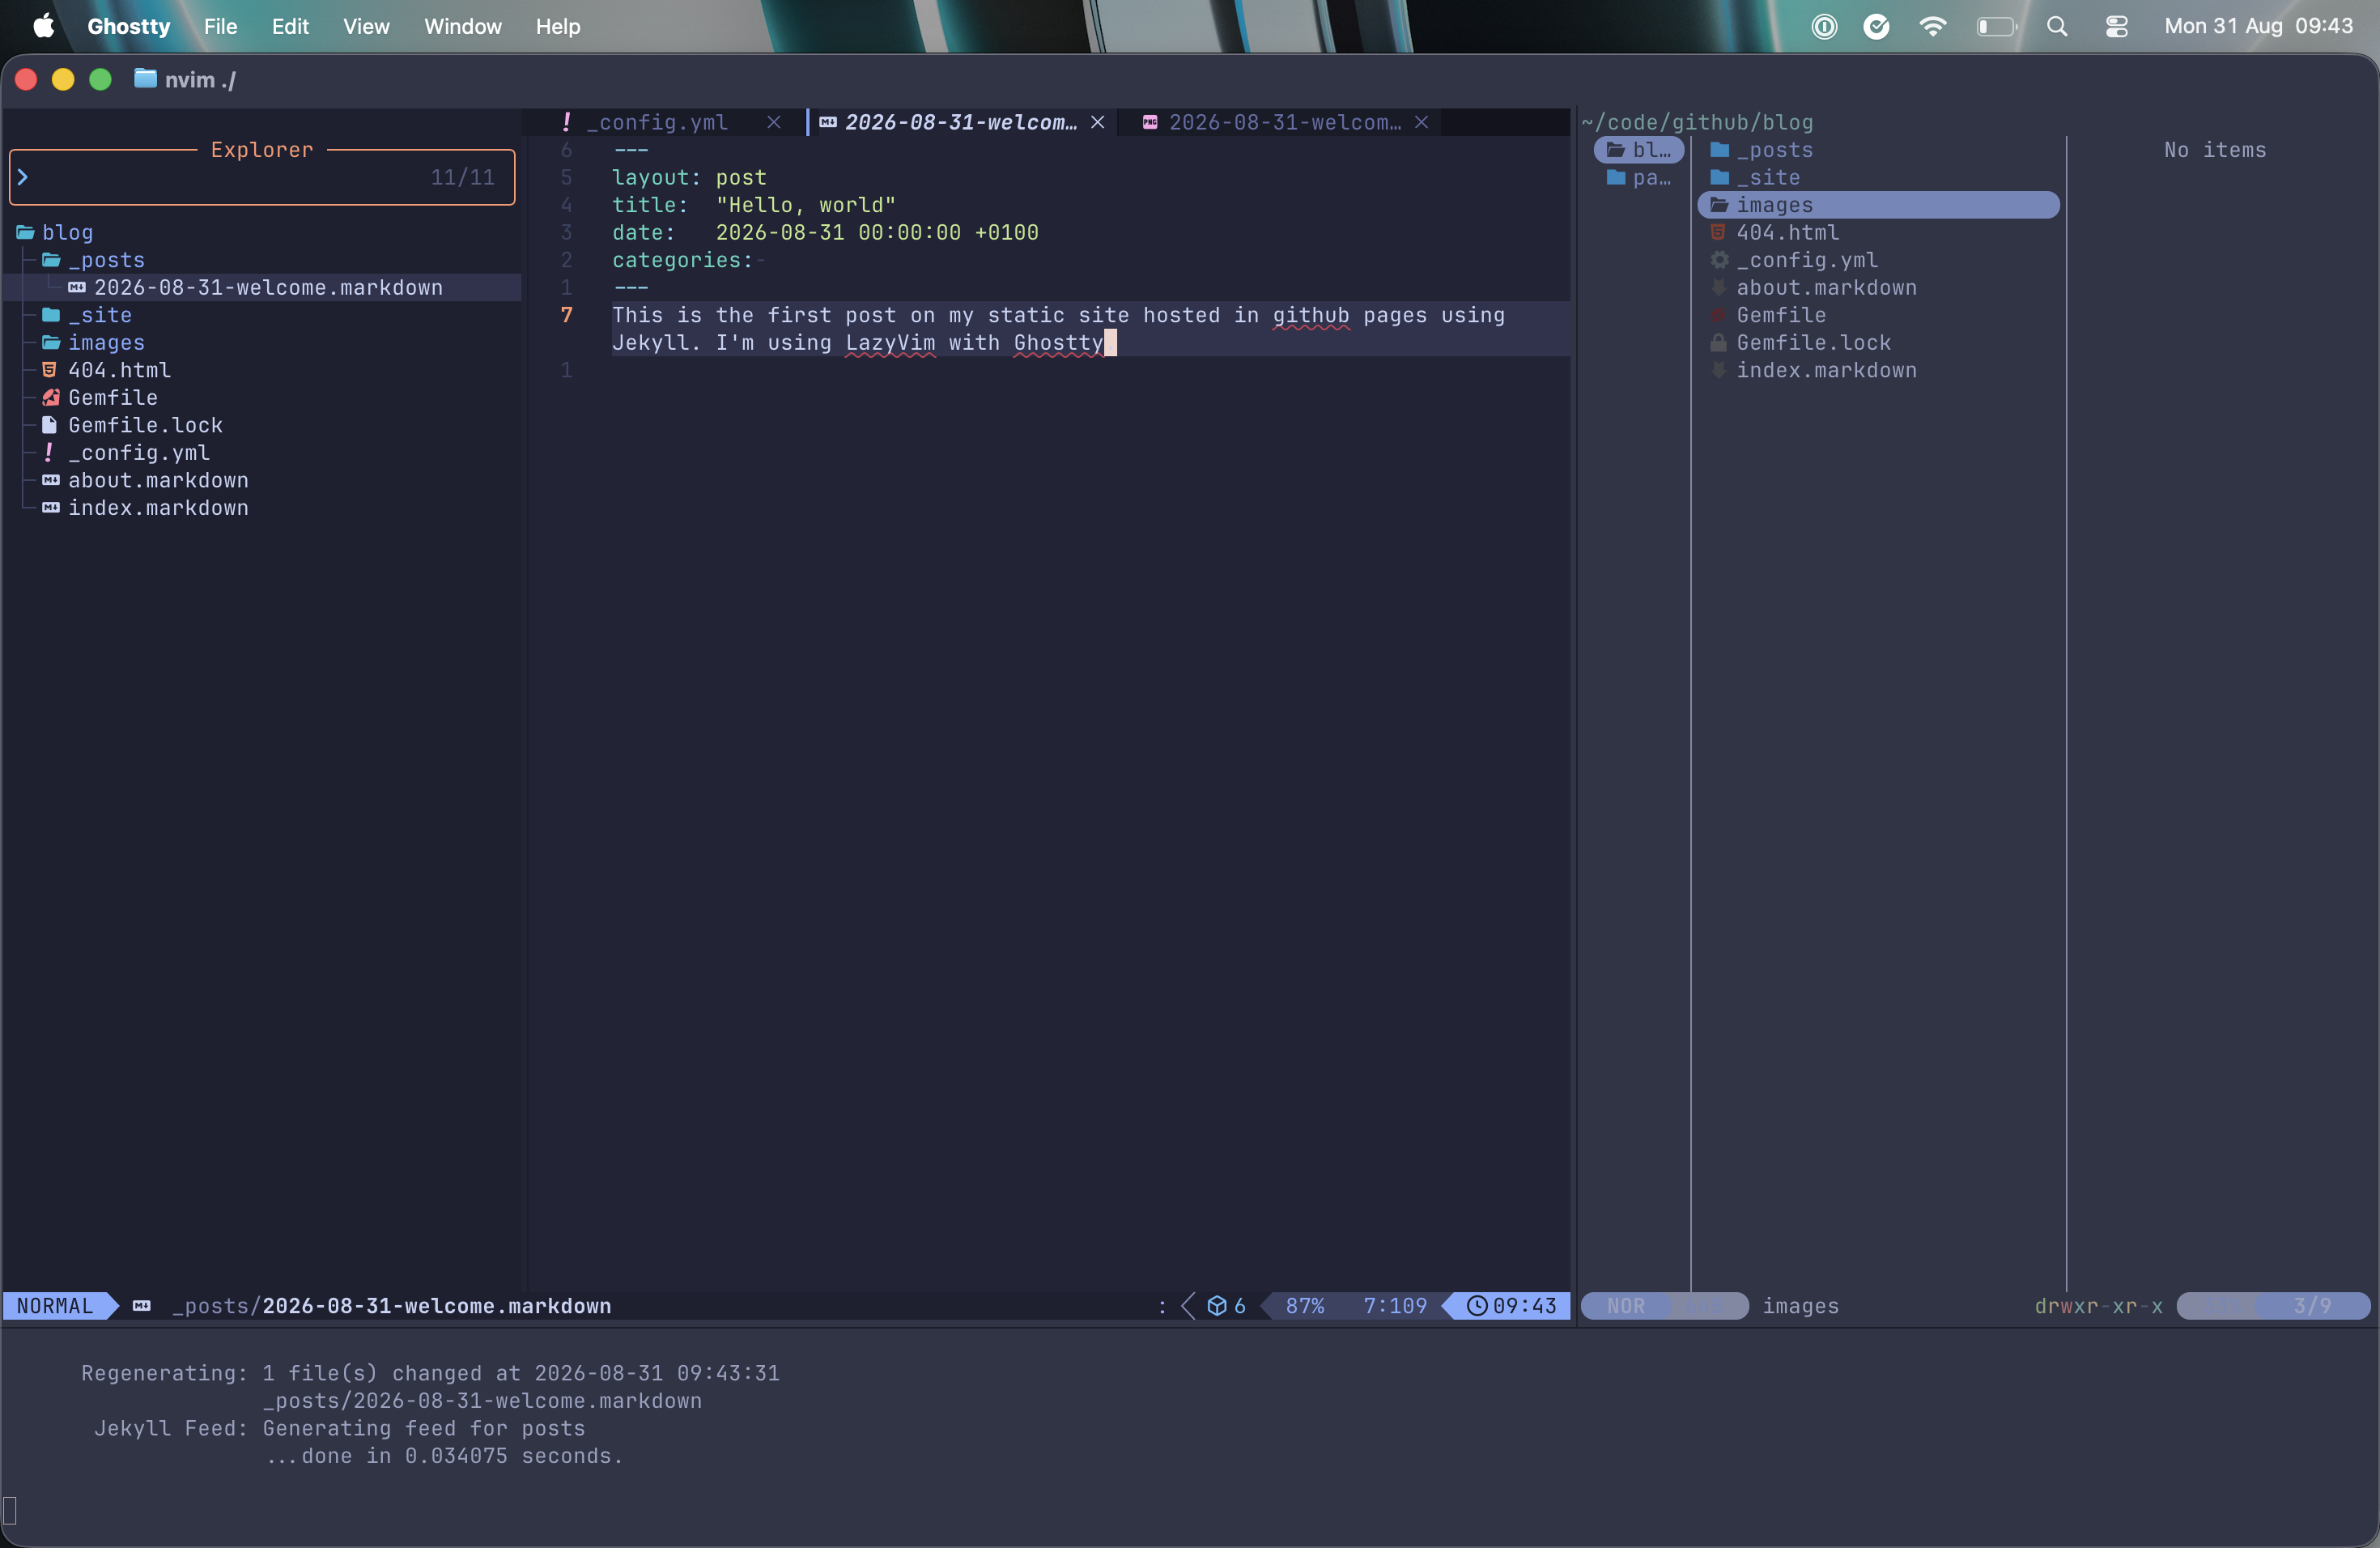Click the arrow icon beside about.markdown in the right pane
The image size is (2380, 1548).
click(1718, 288)
